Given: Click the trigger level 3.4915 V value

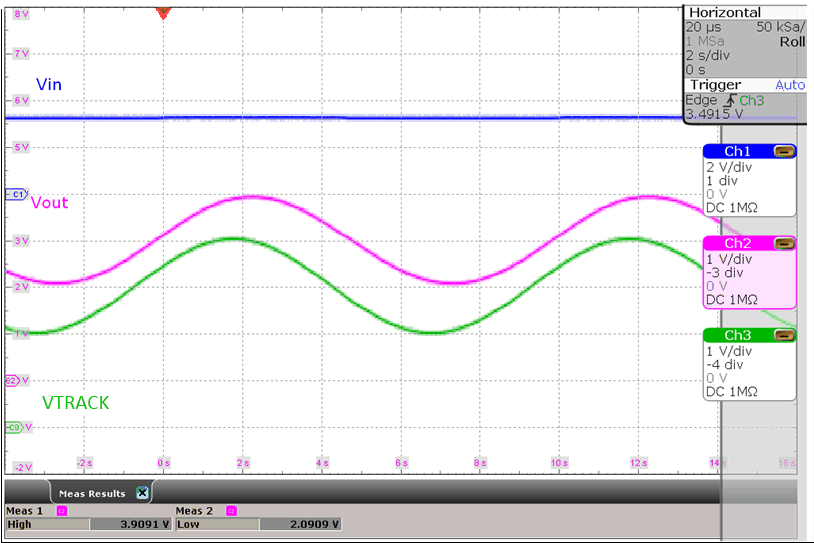Looking at the screenshot, I should [x=714, y=113].
